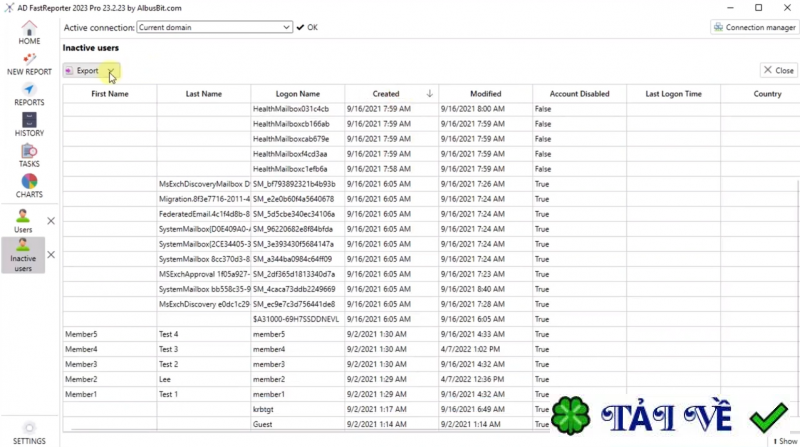The image size is (800, 447).
Task: Switch to the Users report tab
Action: tap(23, 221)
